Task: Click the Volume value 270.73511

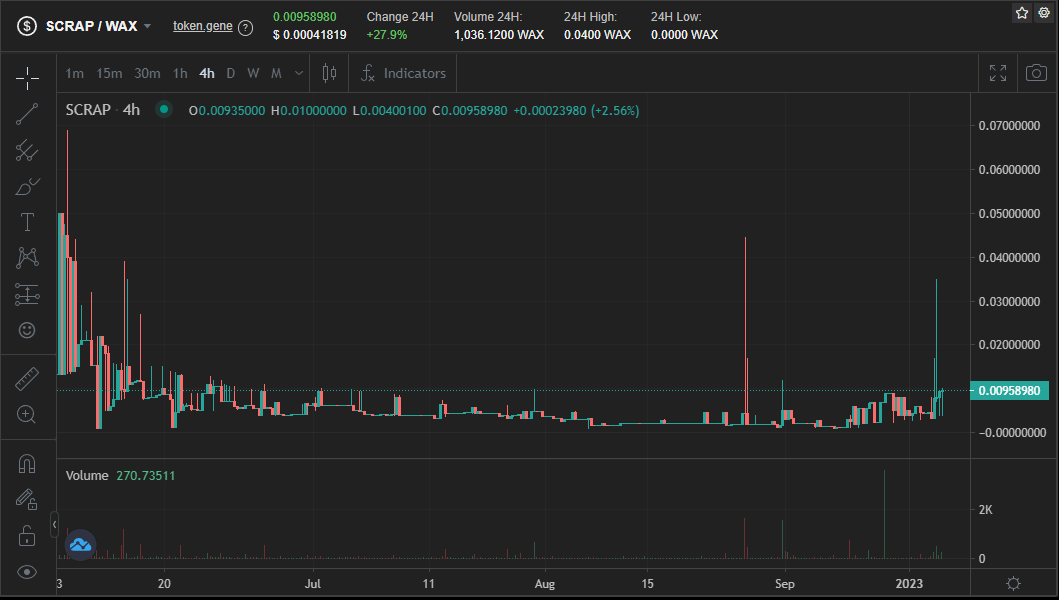Action: pos(146,476)
